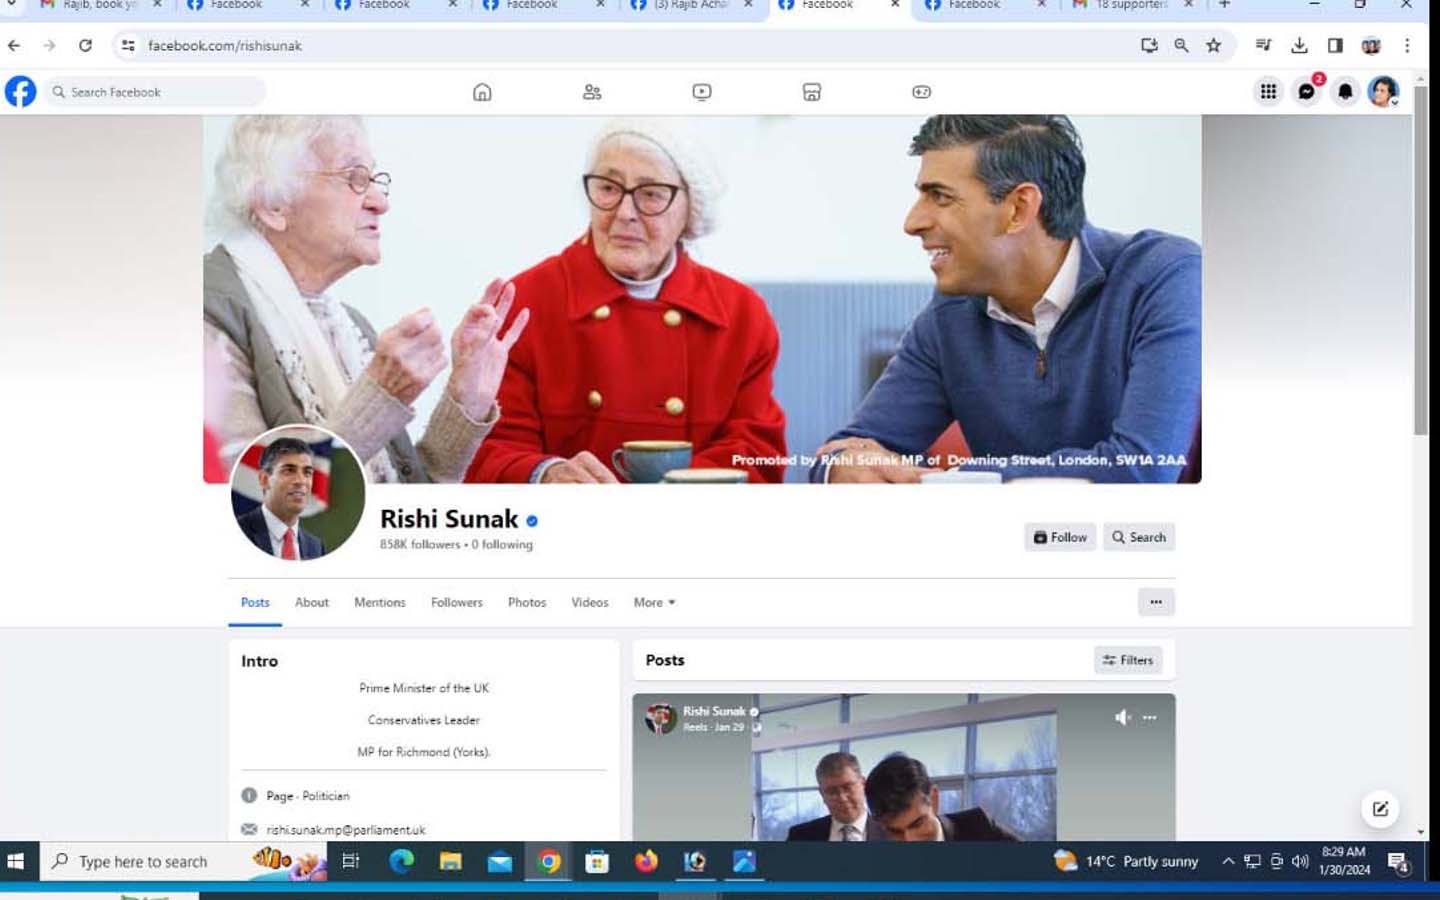This screenshot has width=1440, height=900.
Task: Follow the Rishi Sunak page
Action: 1060,537
